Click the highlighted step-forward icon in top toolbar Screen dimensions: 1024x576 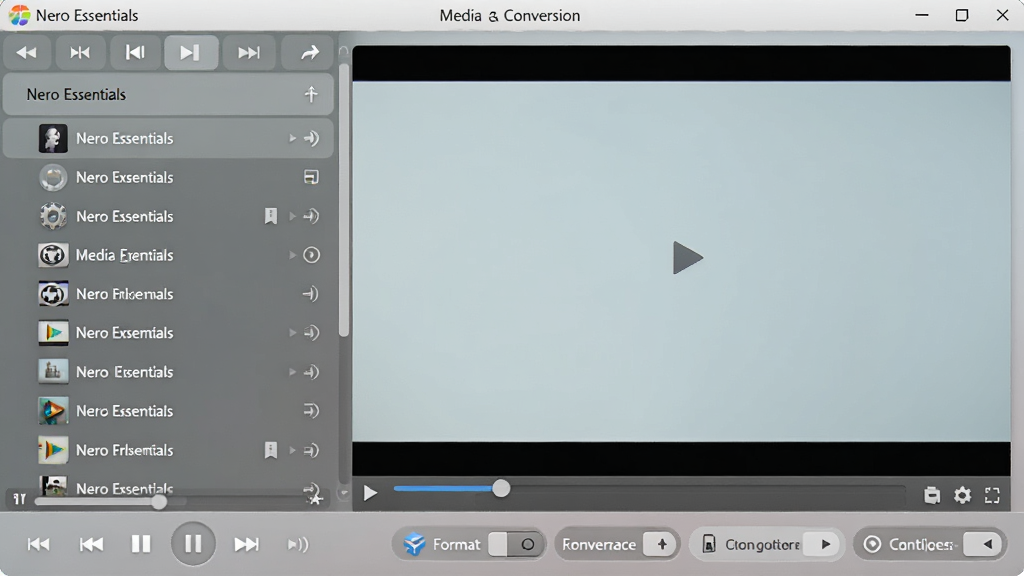pyautogui.click(x=191, y=53)
